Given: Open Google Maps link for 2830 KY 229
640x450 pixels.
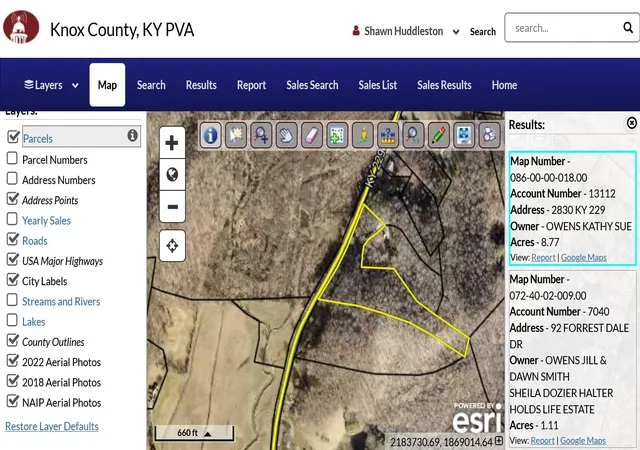Looking at the screenshot, I should tap(584, 258).
